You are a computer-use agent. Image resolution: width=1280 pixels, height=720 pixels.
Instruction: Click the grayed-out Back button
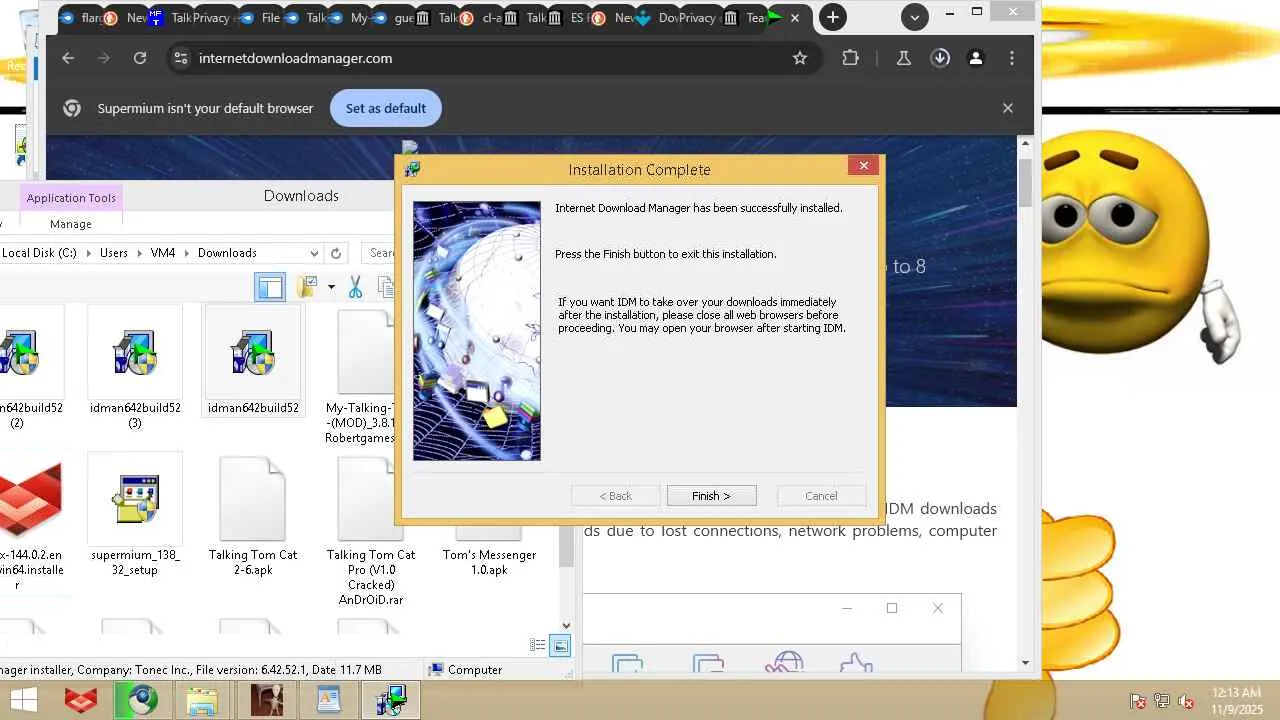[x=615, y=496]
